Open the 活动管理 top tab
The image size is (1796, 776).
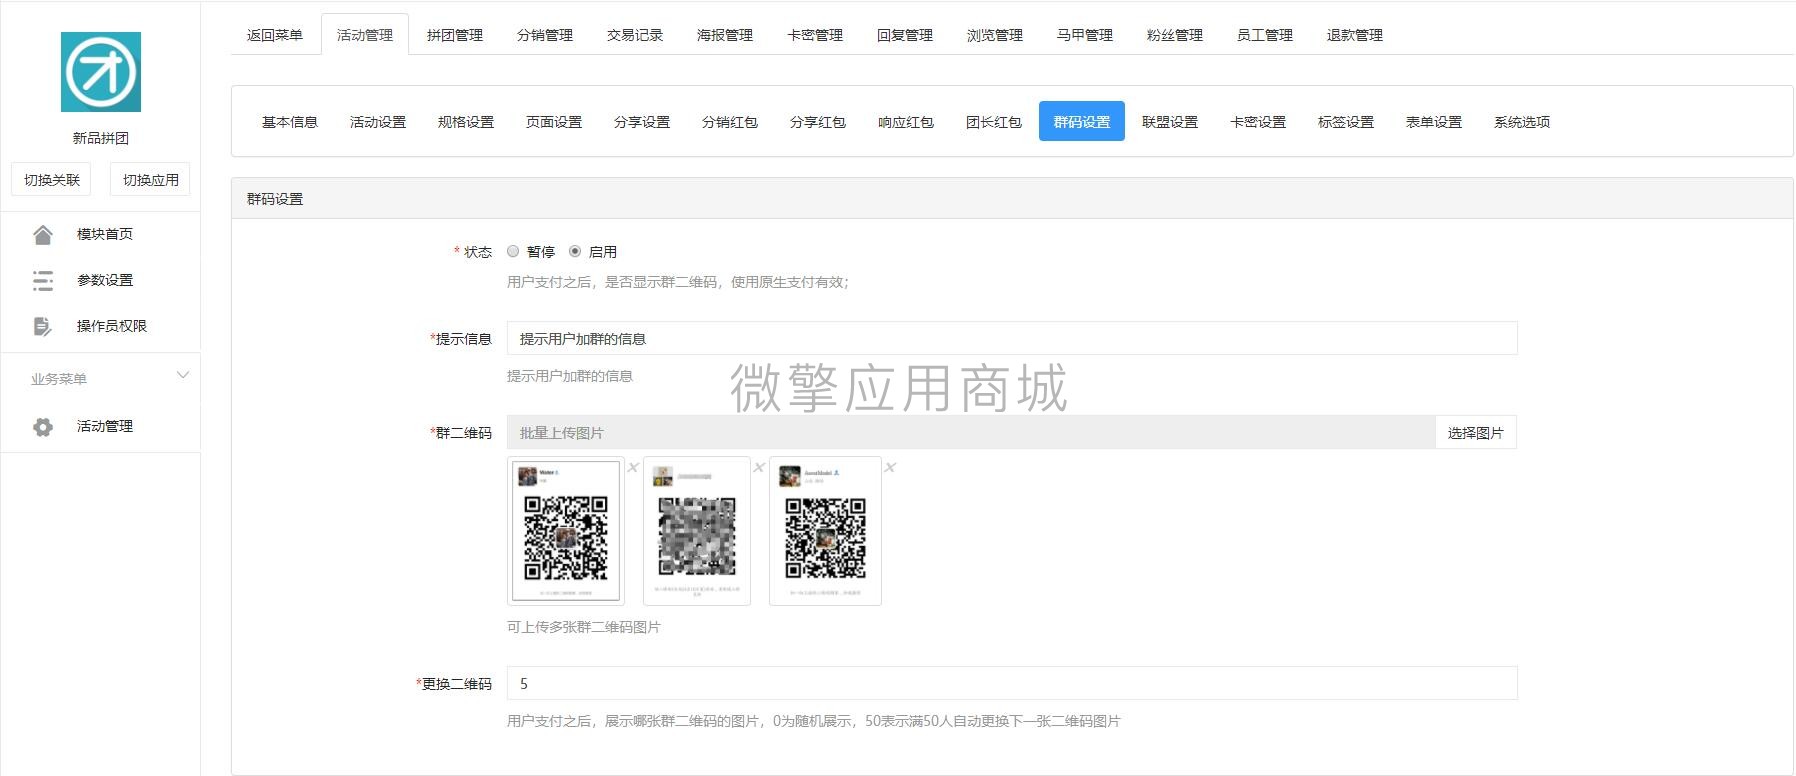tap(365, 35)
